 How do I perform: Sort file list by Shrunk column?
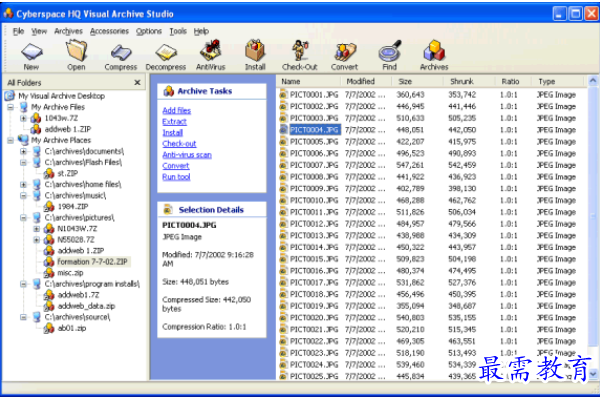pos(470,82)
